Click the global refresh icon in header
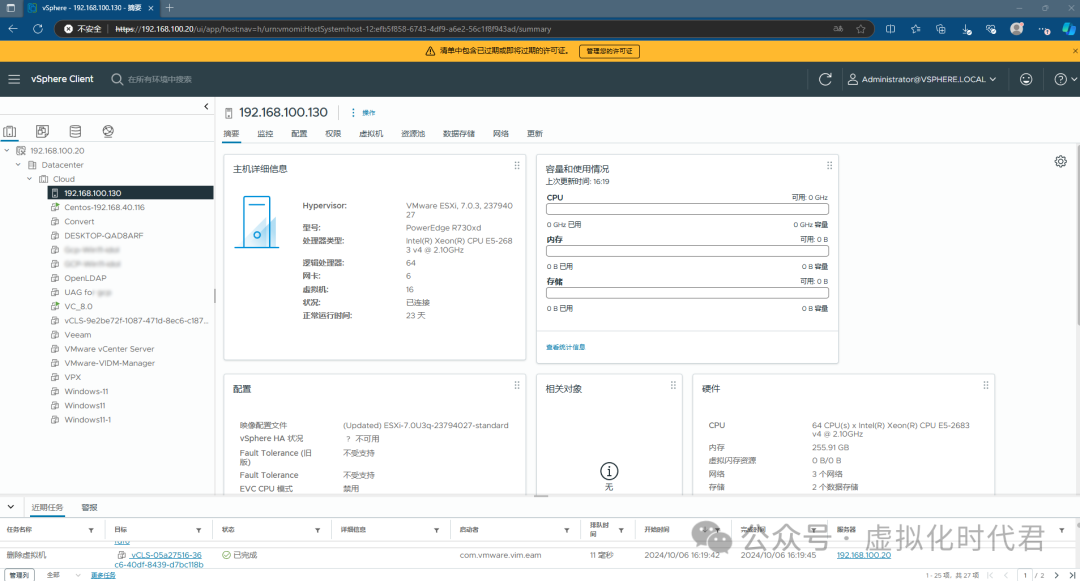1080x581 pixels. click(x=825, y=79)
